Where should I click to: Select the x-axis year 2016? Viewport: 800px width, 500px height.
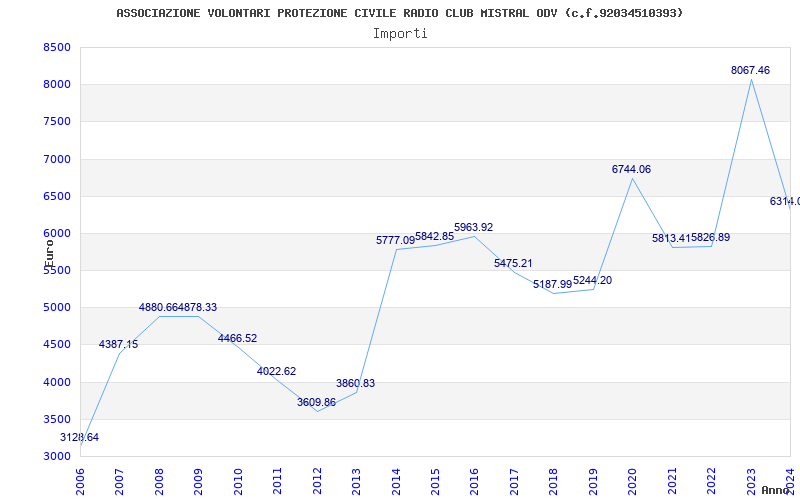point(474,481)
